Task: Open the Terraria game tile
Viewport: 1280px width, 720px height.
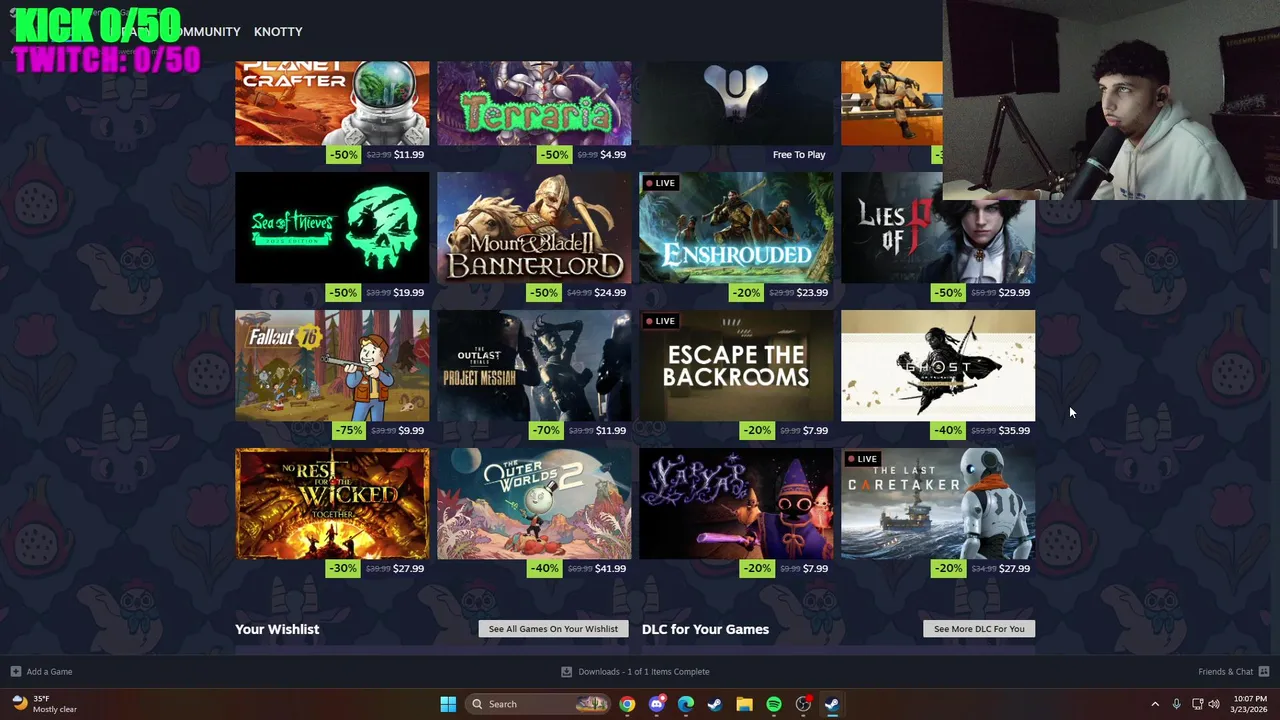Action: [x=534, y=103]
